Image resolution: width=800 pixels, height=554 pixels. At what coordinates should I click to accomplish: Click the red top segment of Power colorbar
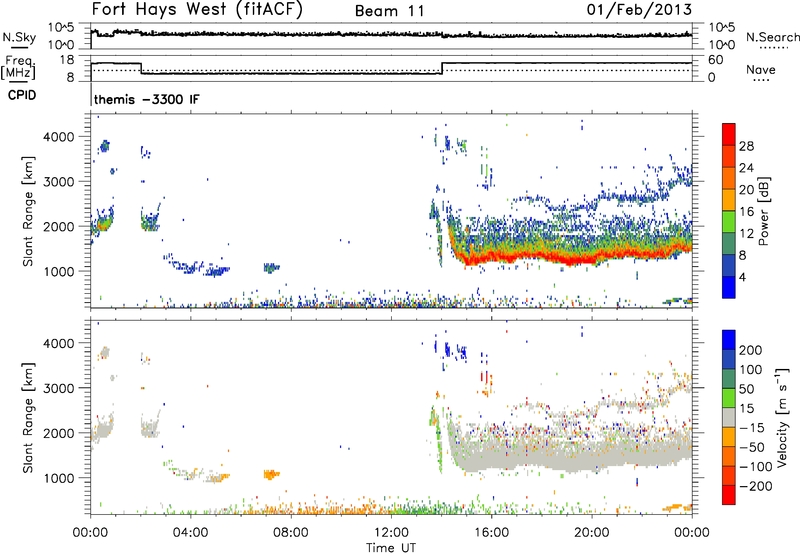(729, 134)
